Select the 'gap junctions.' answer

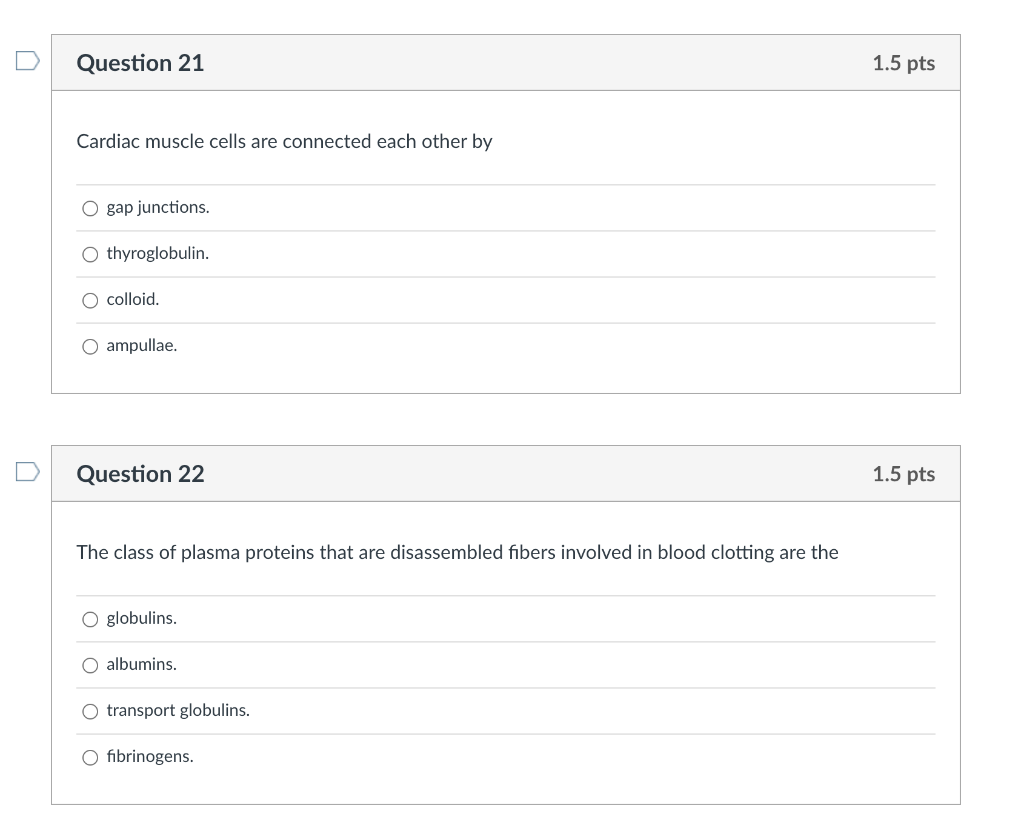click(90, 208)
